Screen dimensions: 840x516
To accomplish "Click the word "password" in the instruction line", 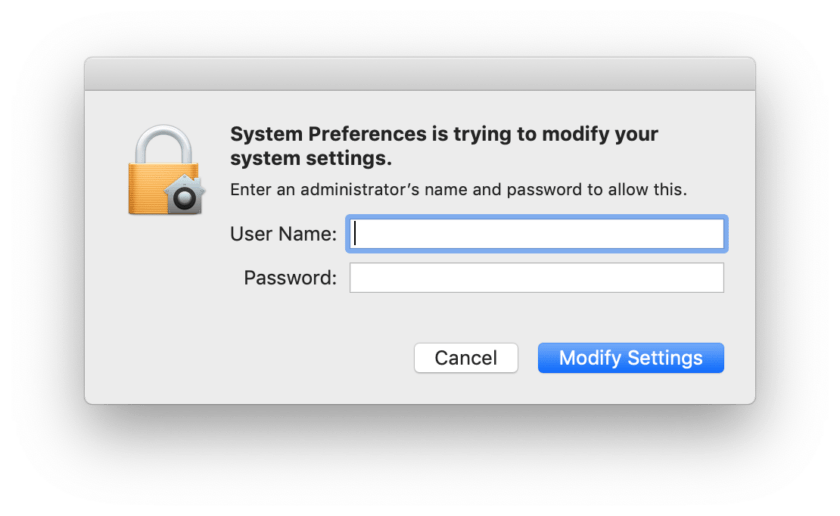I will [x=544, y=190].
